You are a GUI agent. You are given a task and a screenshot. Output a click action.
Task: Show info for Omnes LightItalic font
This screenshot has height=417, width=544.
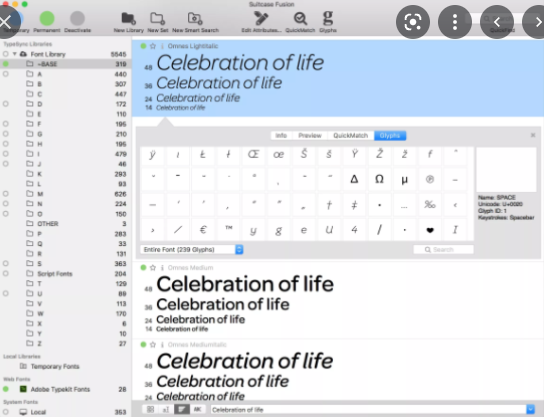(x=162, y=46)
